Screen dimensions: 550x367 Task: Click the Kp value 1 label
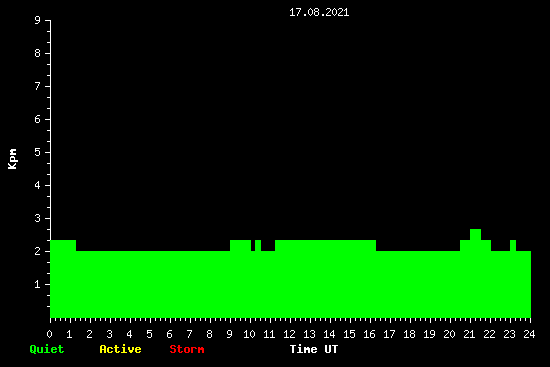coord(38,284)
